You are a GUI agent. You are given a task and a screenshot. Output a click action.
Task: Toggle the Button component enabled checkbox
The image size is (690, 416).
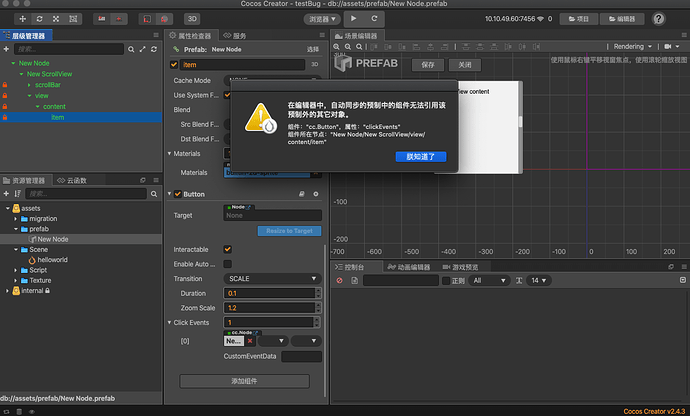click(x=178, y=194)
